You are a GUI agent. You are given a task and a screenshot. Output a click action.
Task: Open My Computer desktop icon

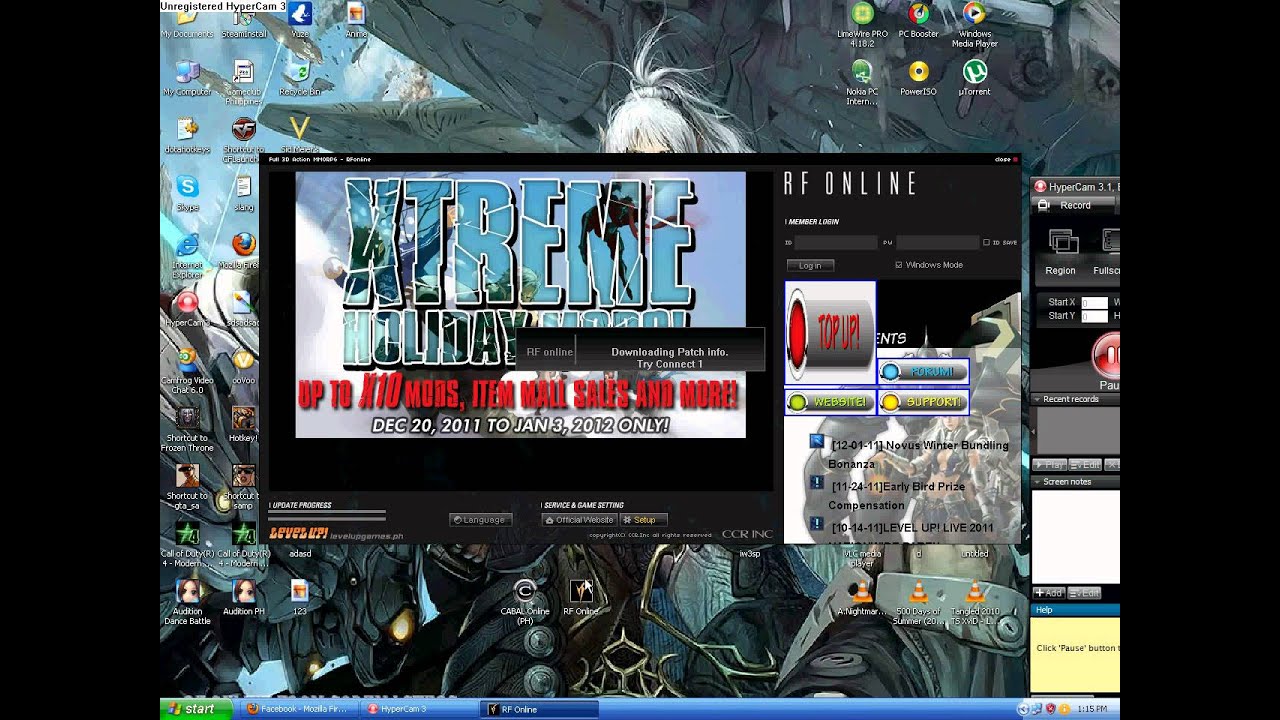[x=187, y=78]
